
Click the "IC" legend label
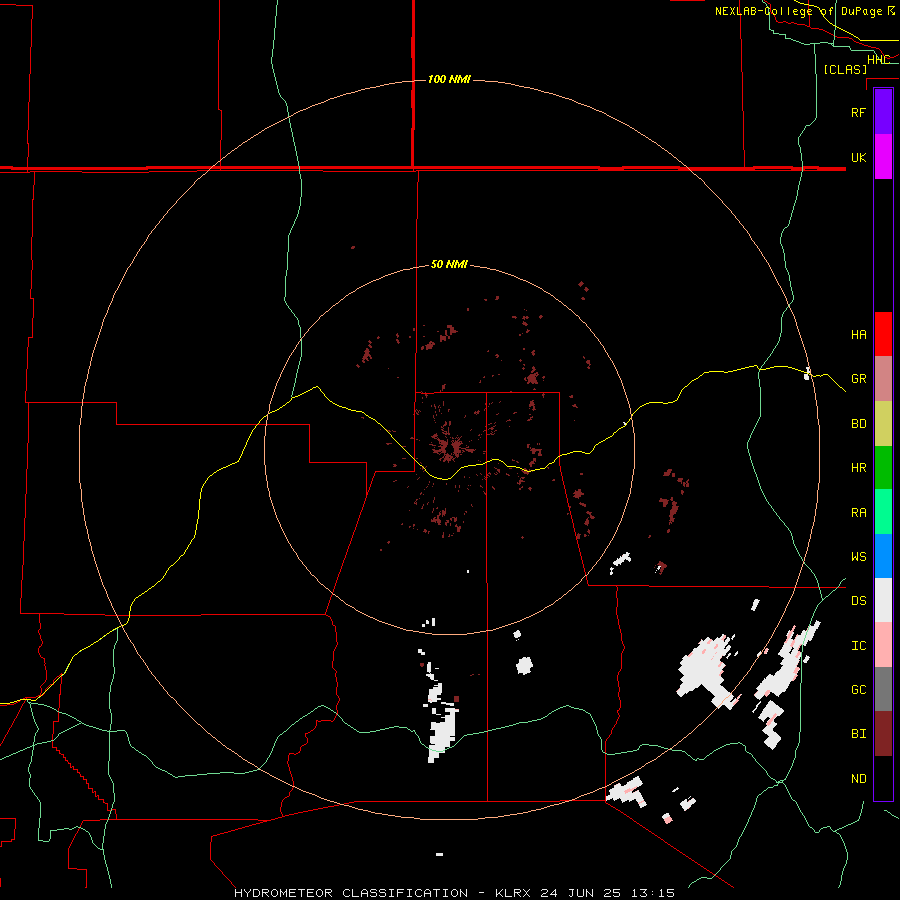tap(858, 646)
